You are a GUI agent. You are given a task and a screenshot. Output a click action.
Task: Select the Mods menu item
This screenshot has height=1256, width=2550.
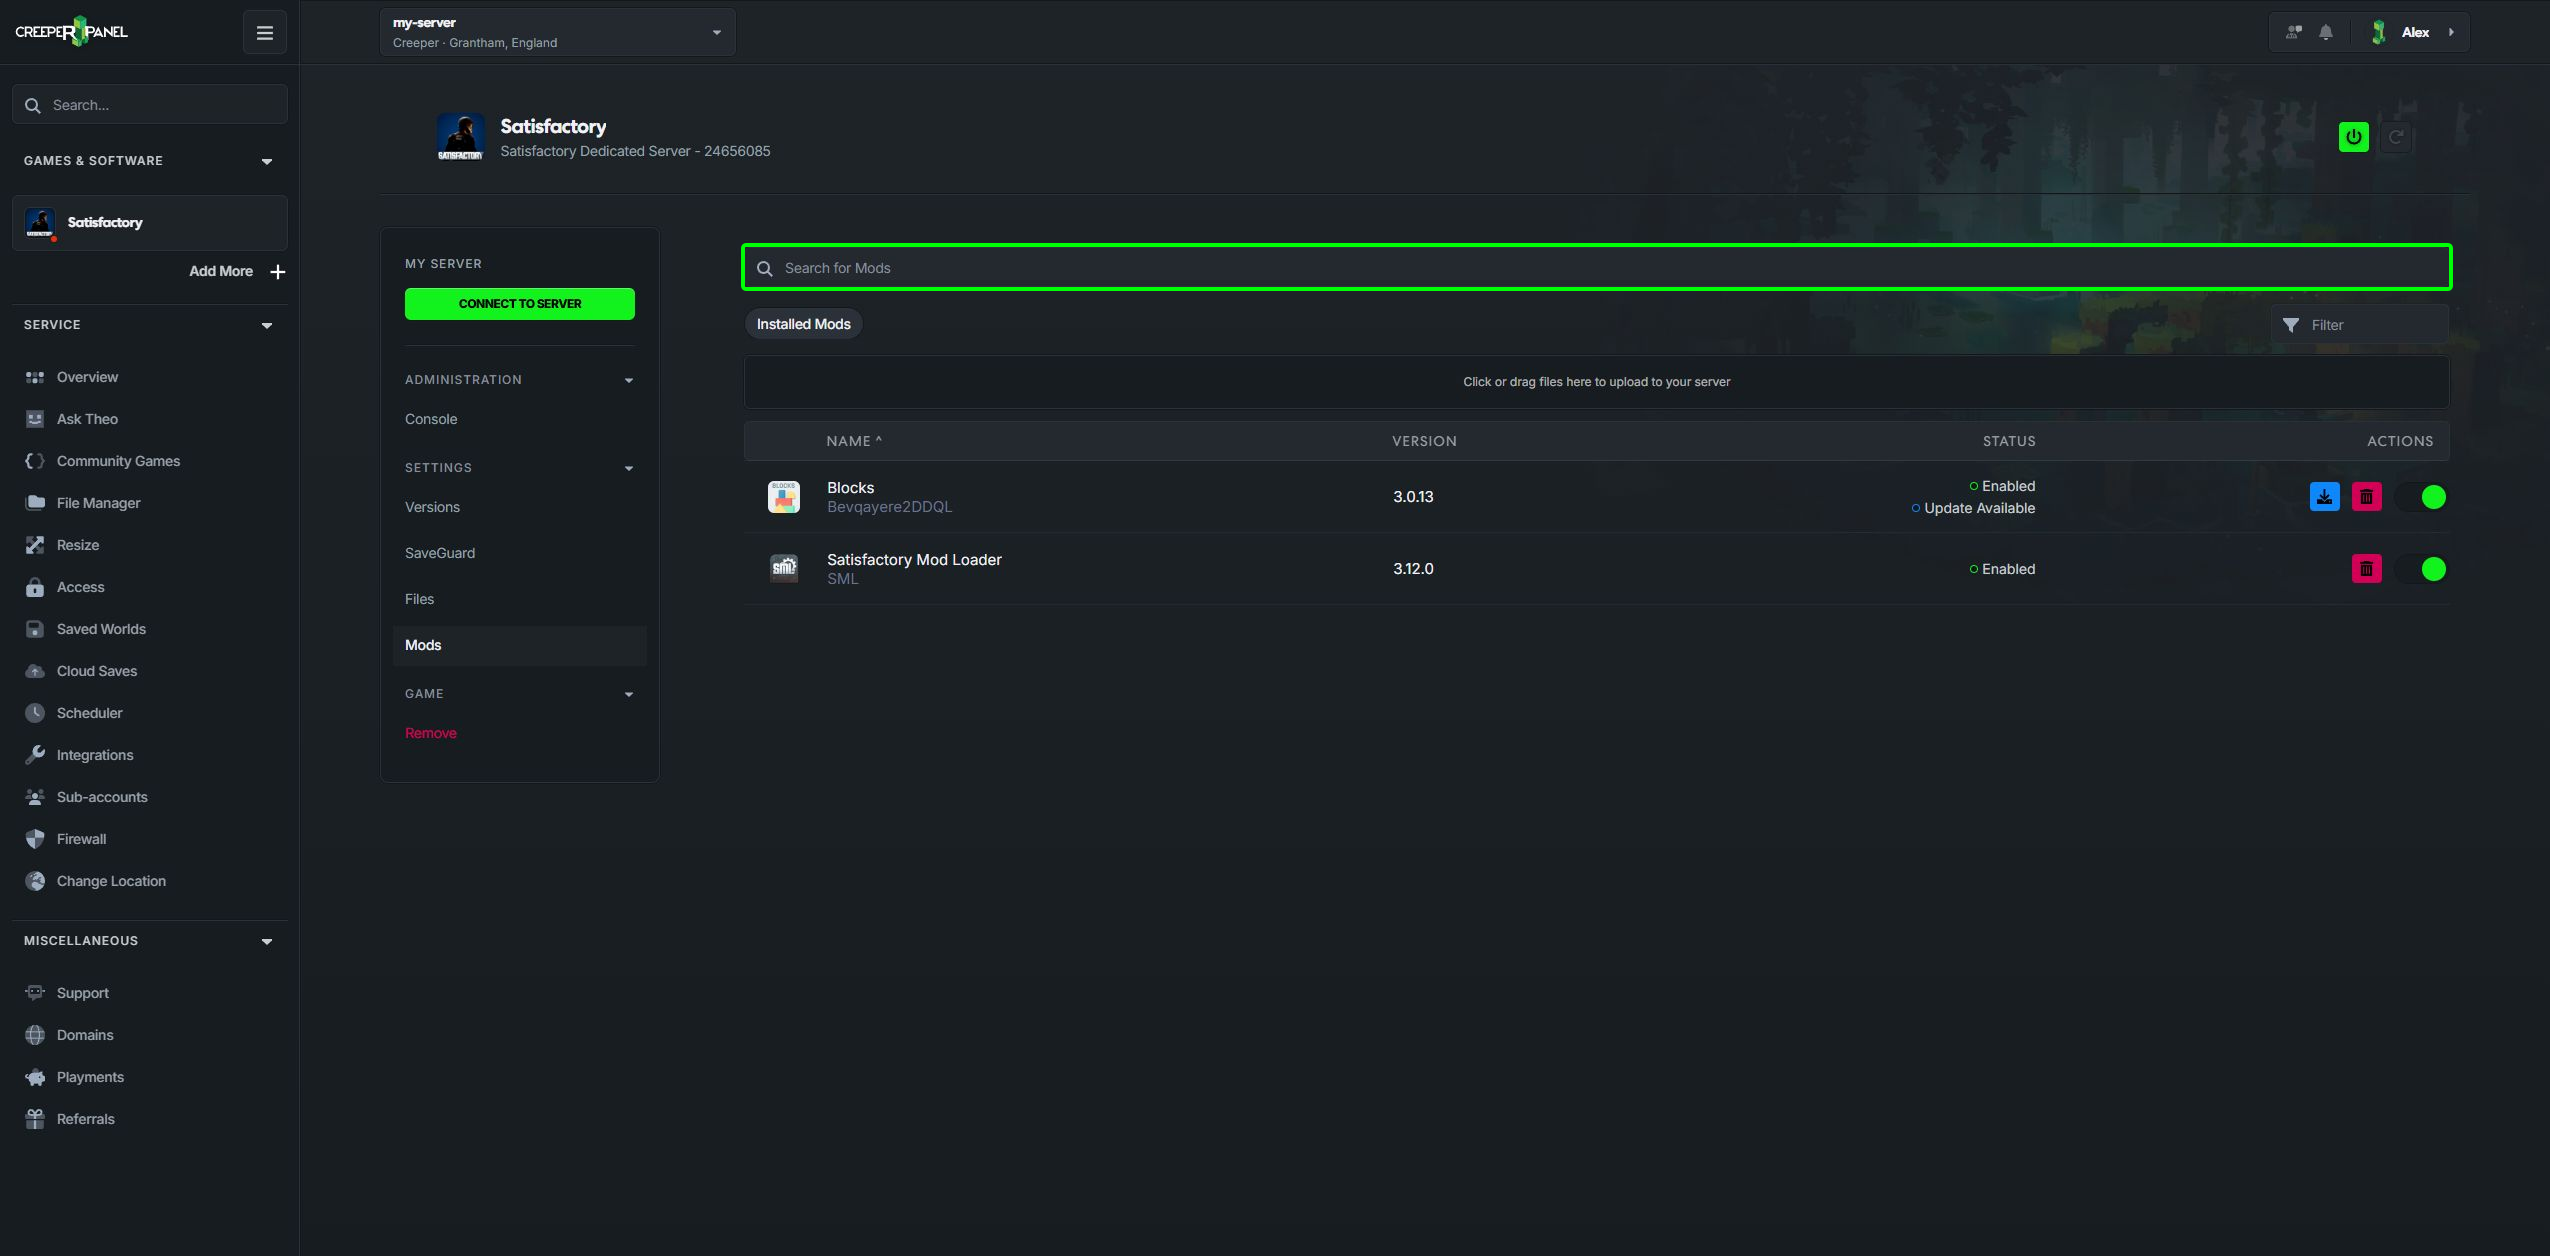519,645
